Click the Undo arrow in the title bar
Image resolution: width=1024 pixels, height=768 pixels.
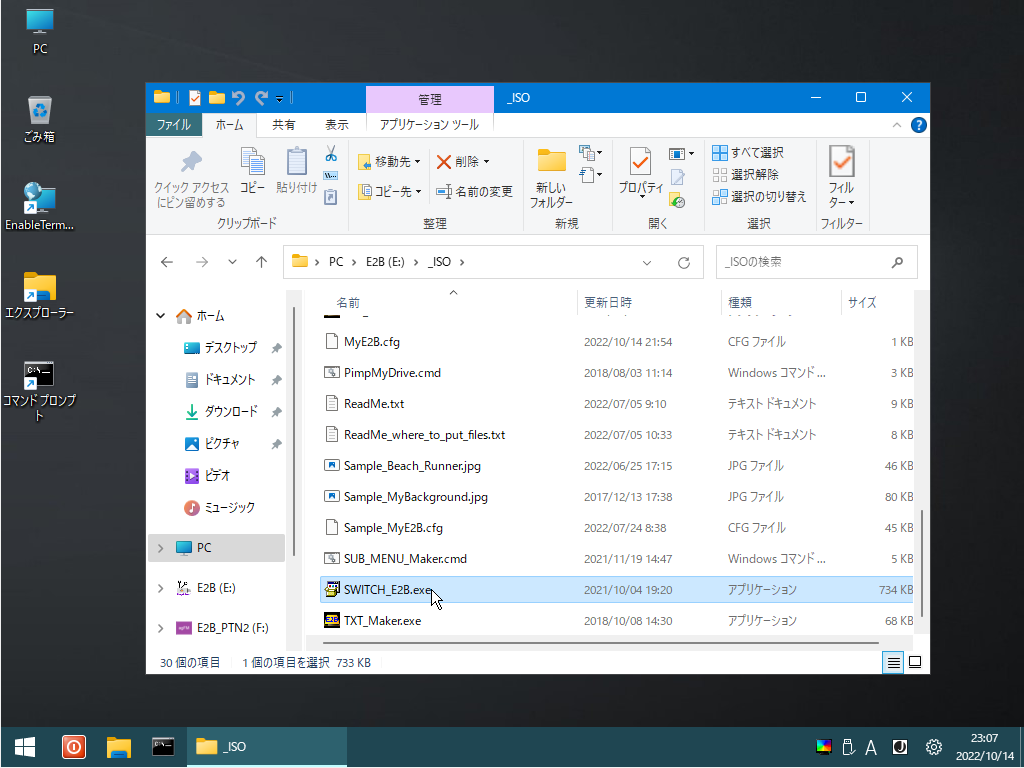[238, 98]
